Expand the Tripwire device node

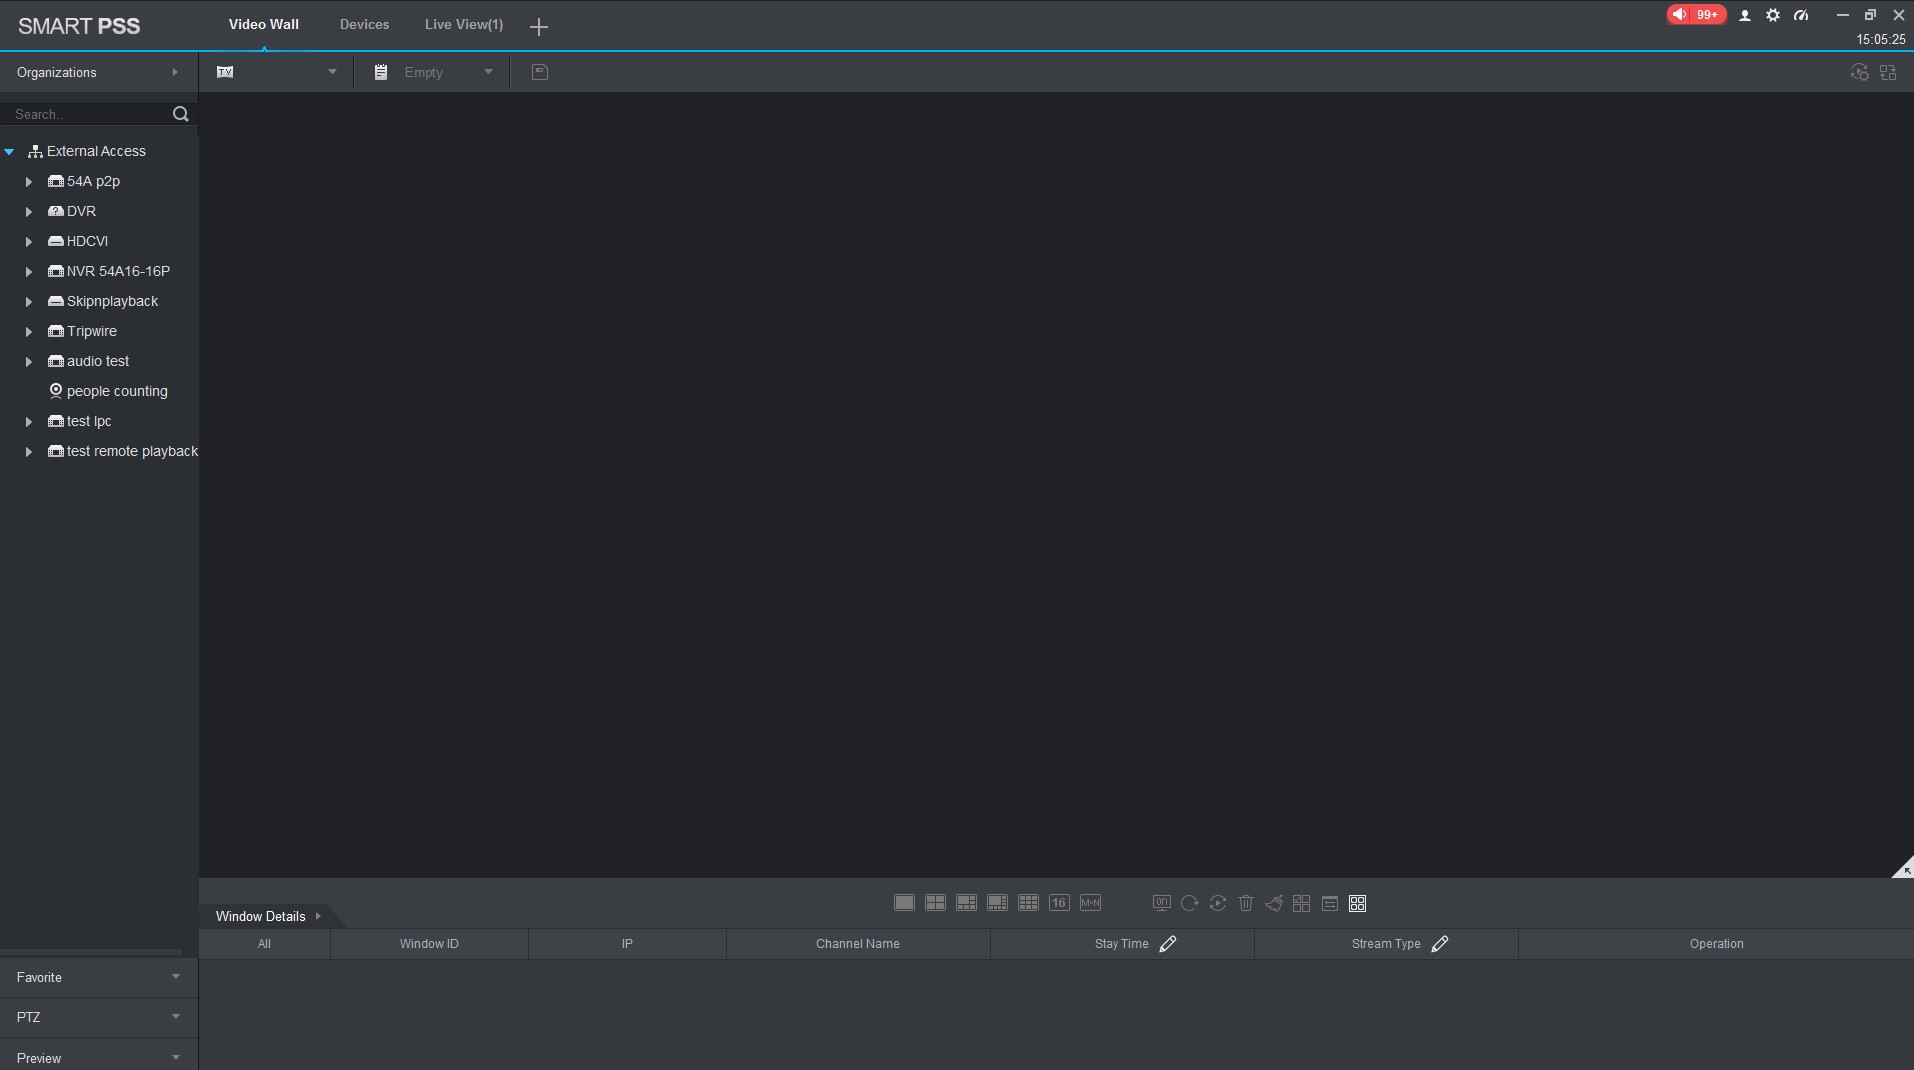coord(29,332)
